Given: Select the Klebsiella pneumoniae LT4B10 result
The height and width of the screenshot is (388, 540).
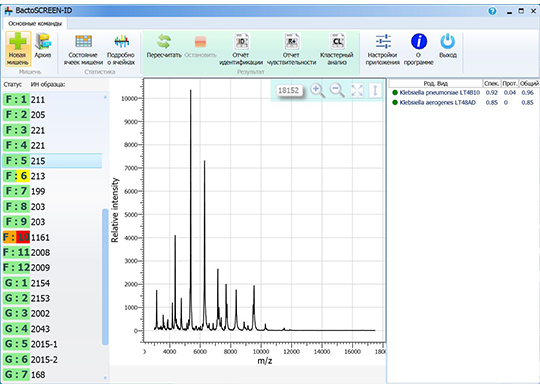Looking at the screenshot, I should pyautogui.click(x=464, y=93).
